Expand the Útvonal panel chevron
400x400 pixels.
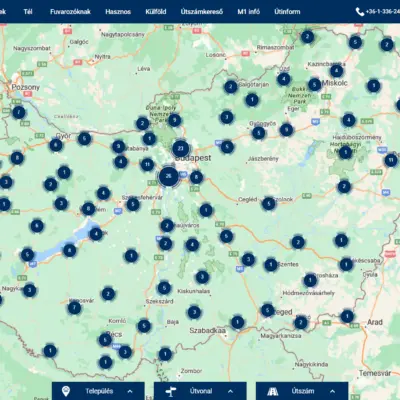point(230,392)
